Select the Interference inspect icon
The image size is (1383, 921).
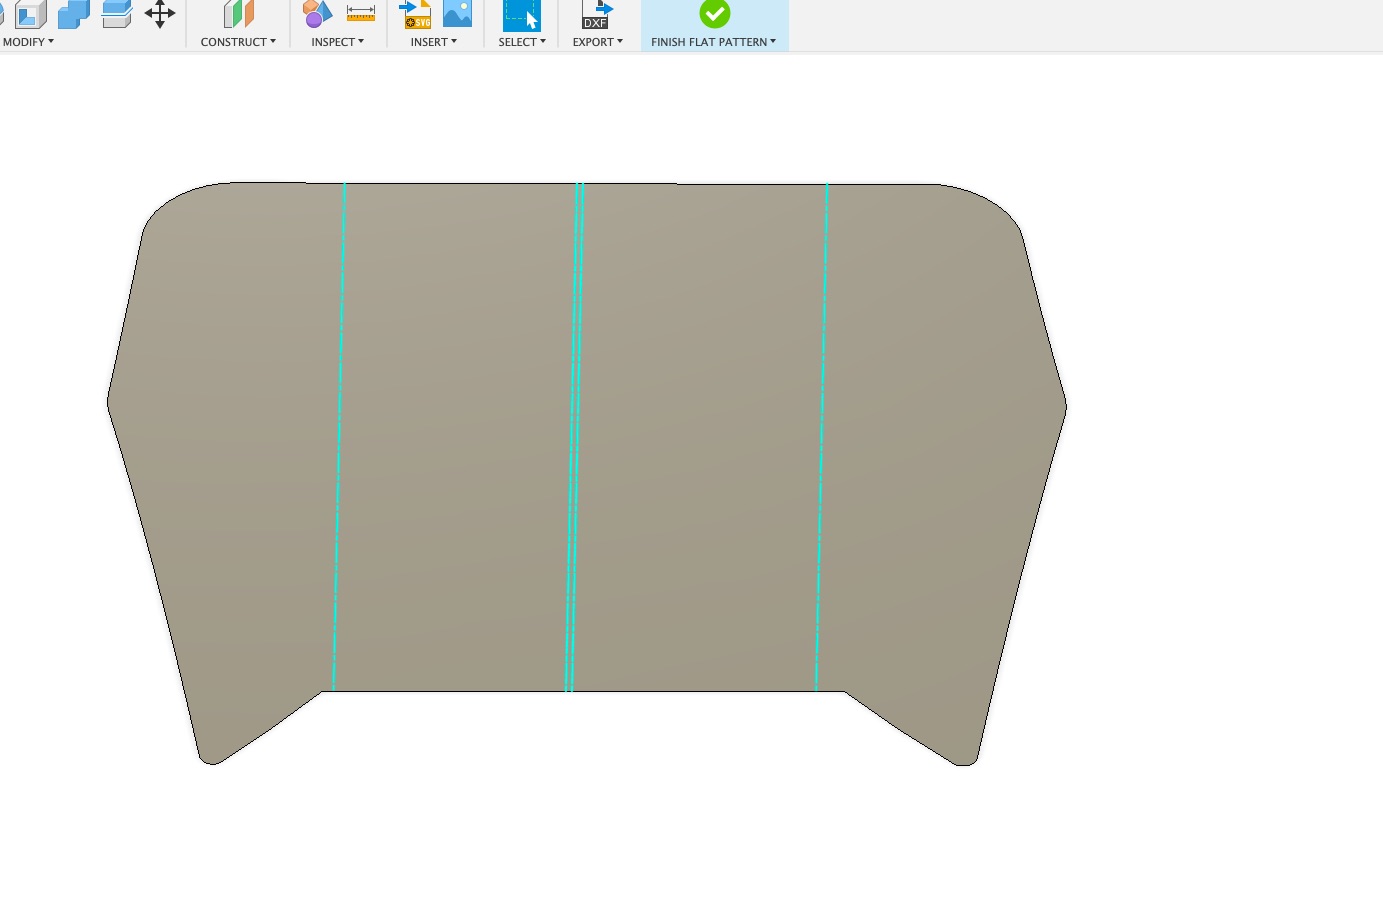[x=317, y=14]
